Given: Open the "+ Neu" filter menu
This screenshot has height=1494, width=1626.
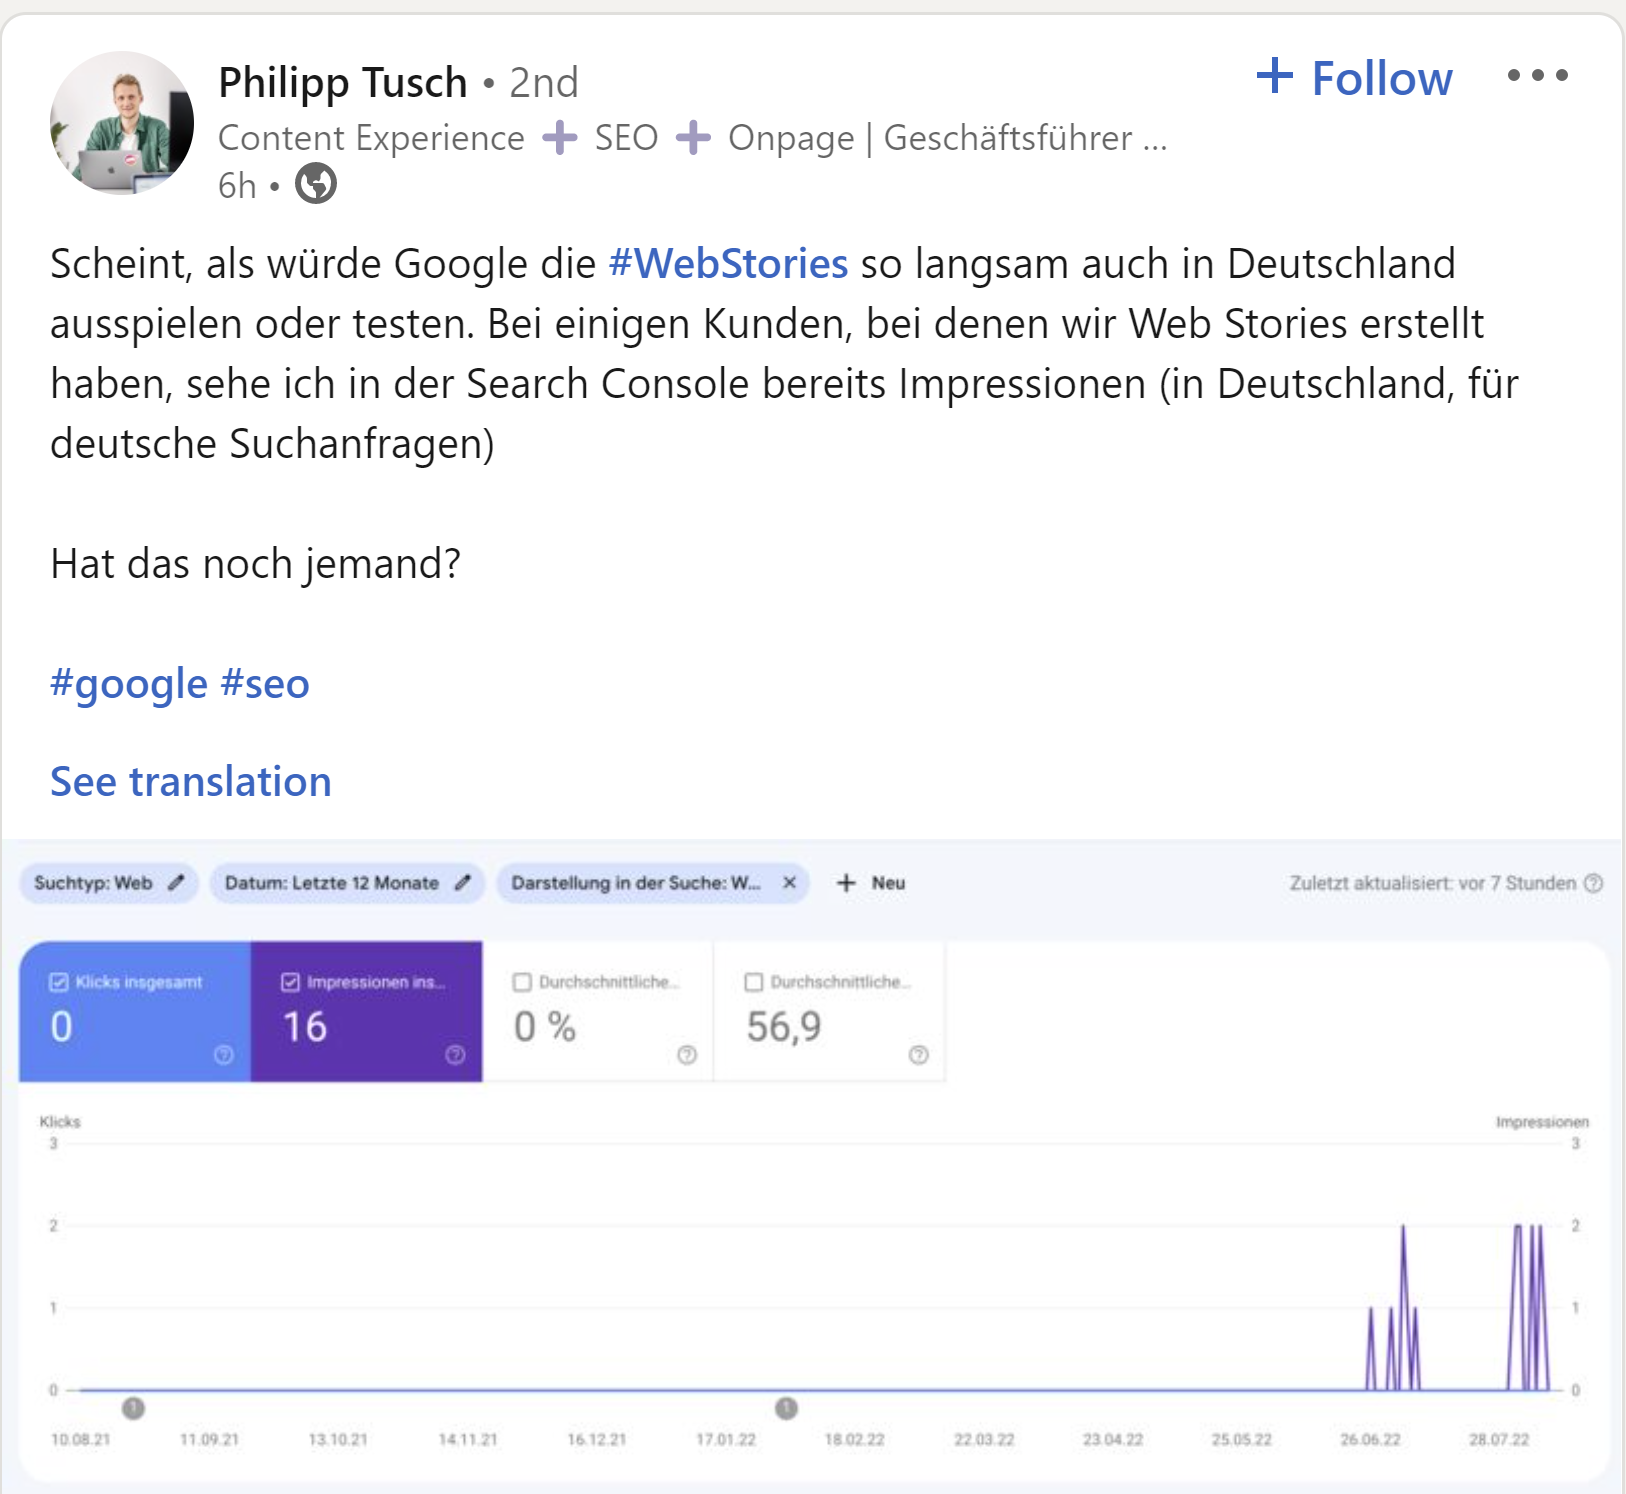Looking at the screenshot, I should point(871,883).
